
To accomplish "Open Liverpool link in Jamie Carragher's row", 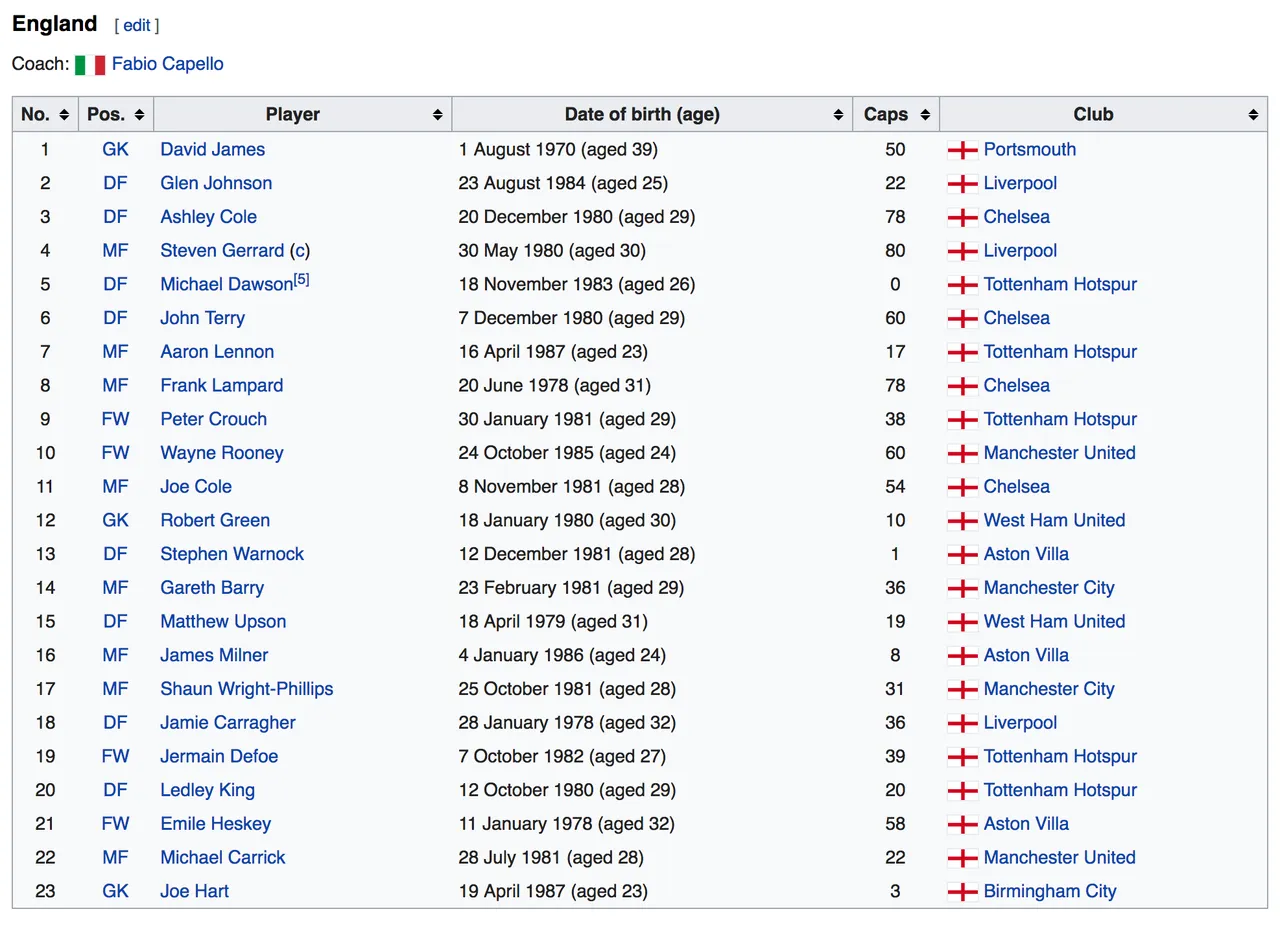I will click(1020, 723).
